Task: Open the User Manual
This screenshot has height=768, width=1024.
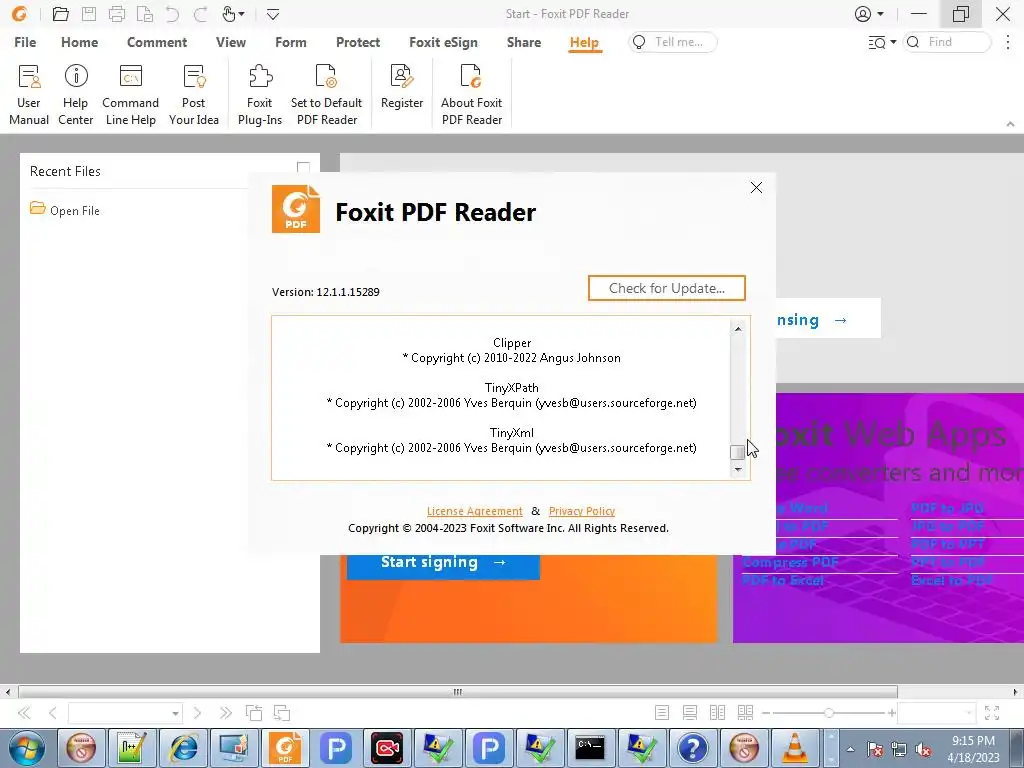Action: pyautogui.click(x=29, y=95)
